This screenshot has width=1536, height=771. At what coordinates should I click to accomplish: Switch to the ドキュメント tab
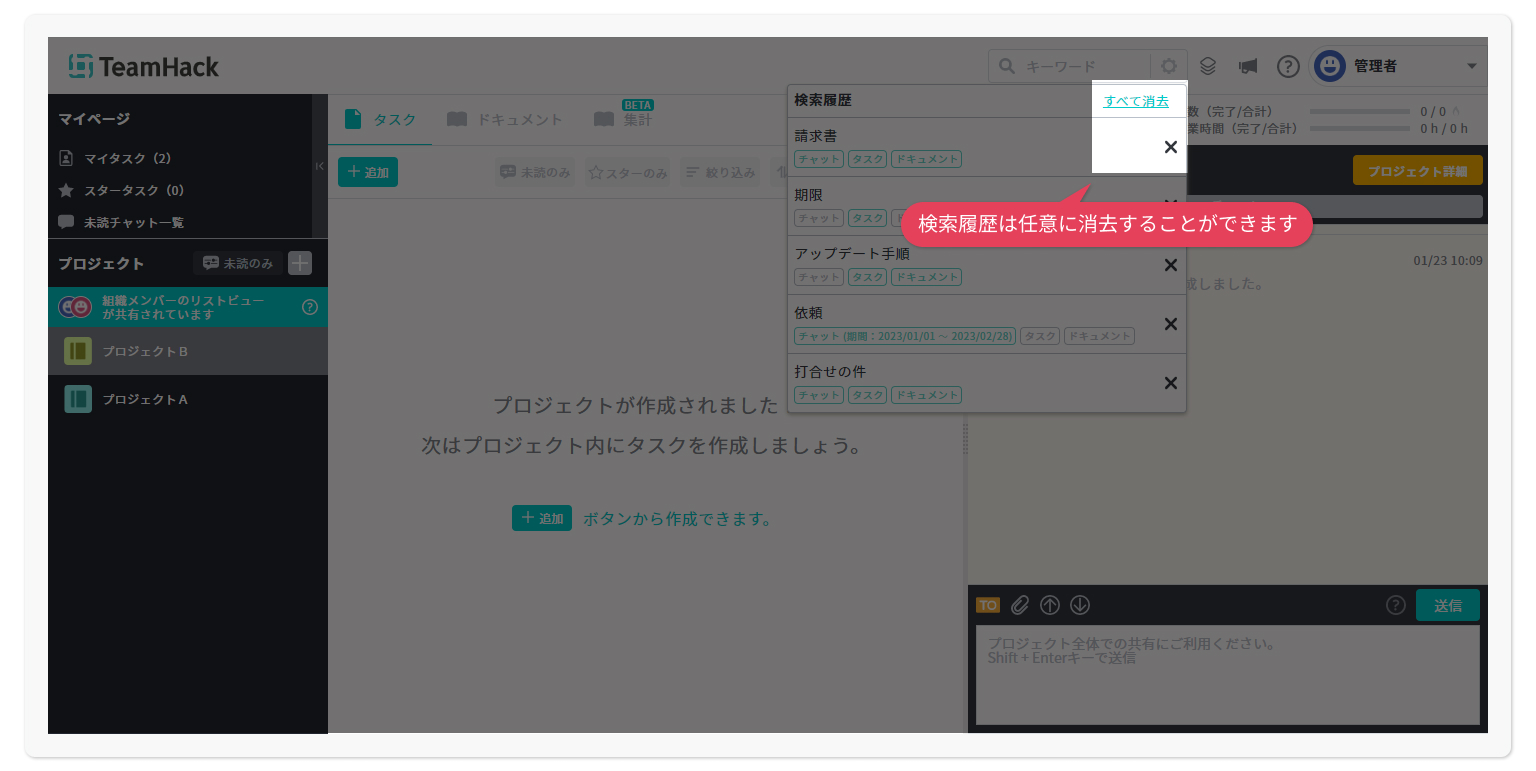coord(505,120)
